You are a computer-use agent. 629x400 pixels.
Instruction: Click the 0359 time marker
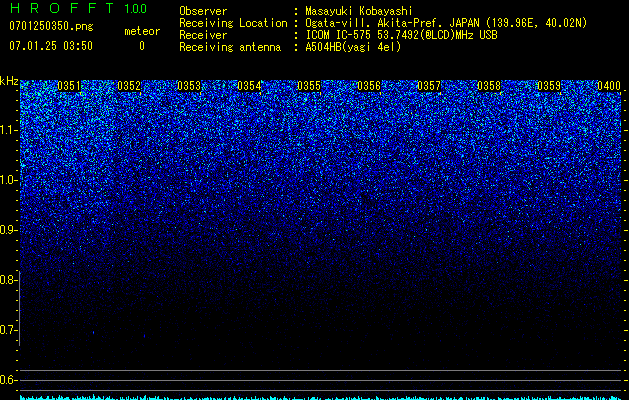coord(549,86)
